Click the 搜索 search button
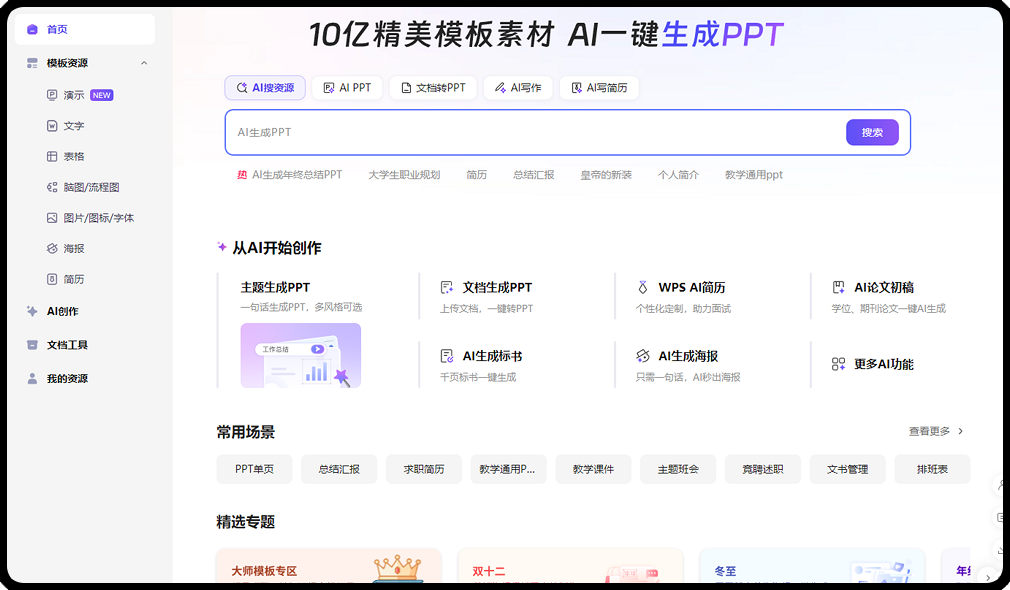 click(x=871, y=131)
